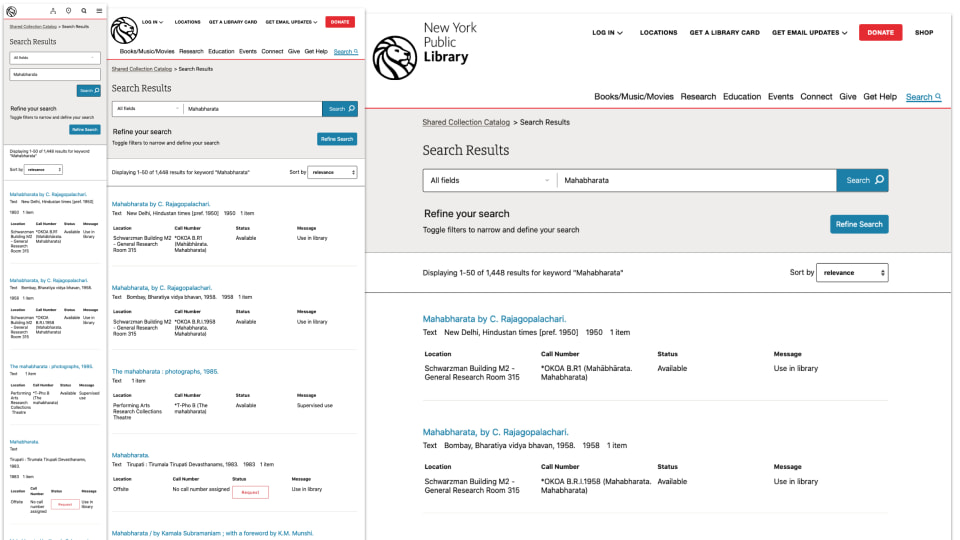
Task: Open All fields dropdown in desktop view
Action: 490,180
